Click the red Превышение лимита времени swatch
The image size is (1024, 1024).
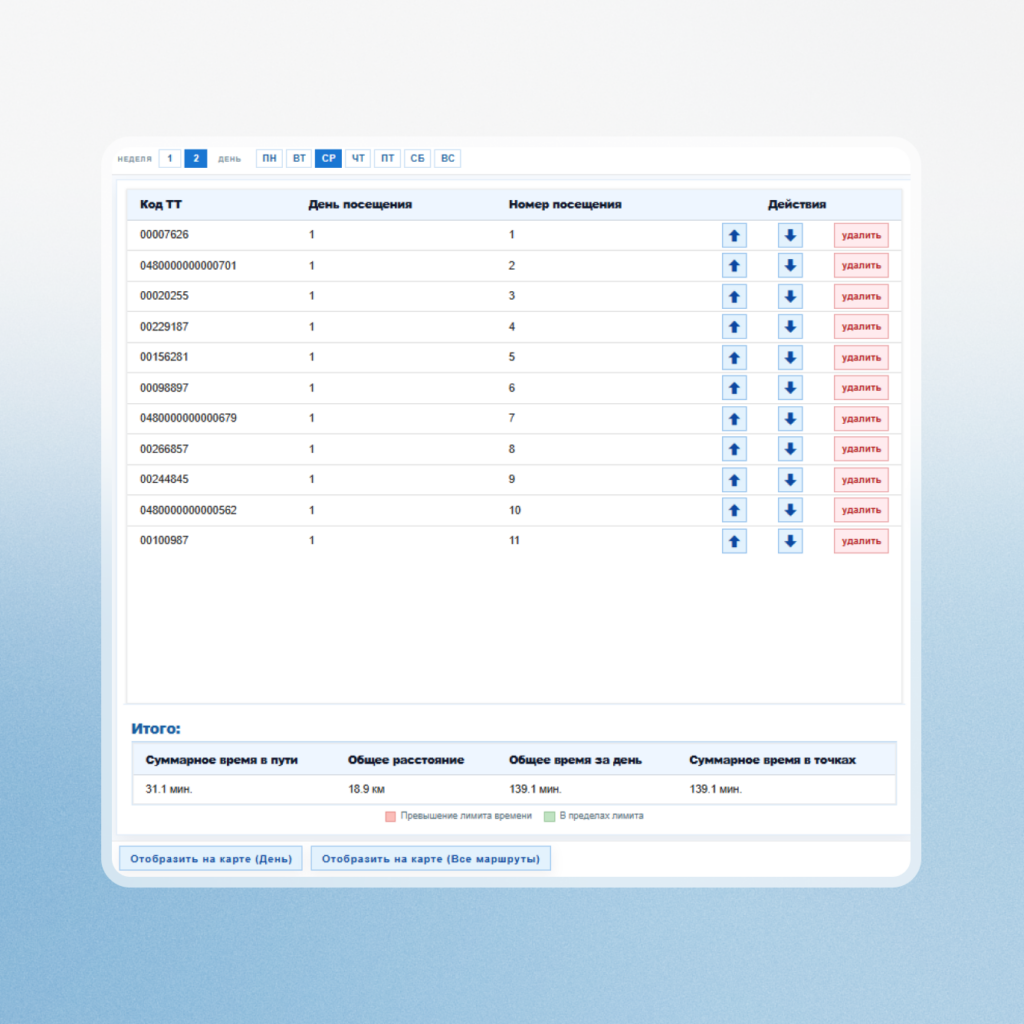coord(391,816)
